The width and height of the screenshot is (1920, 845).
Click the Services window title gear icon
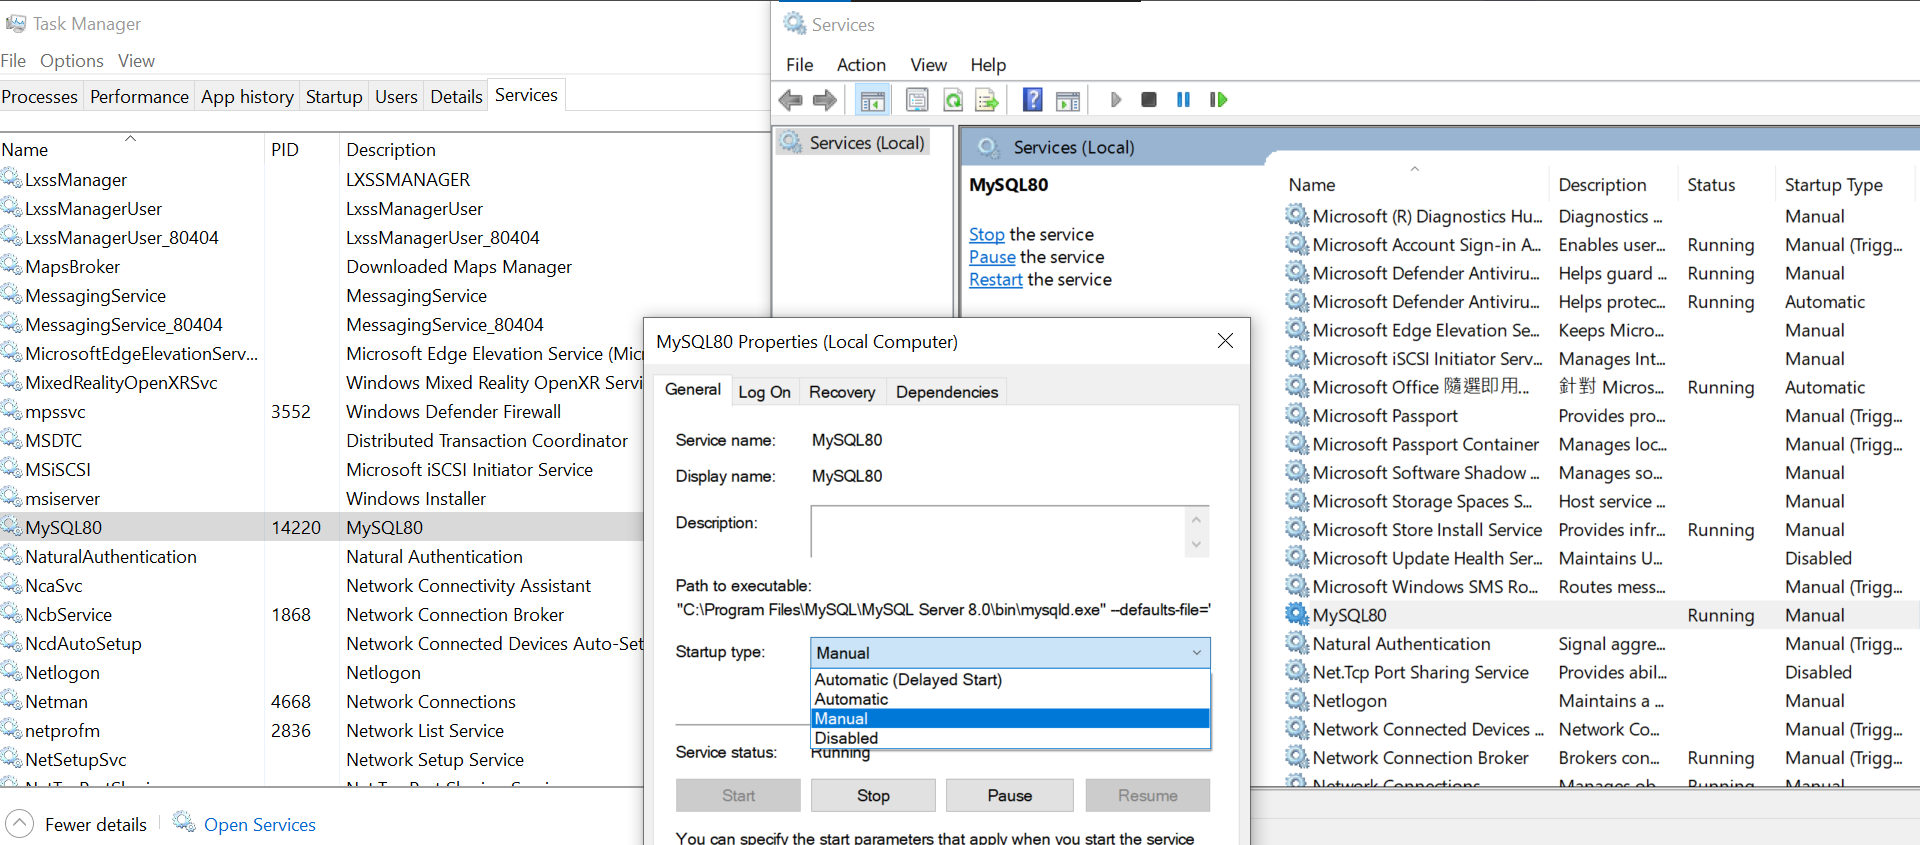click(x=795, y=23)
